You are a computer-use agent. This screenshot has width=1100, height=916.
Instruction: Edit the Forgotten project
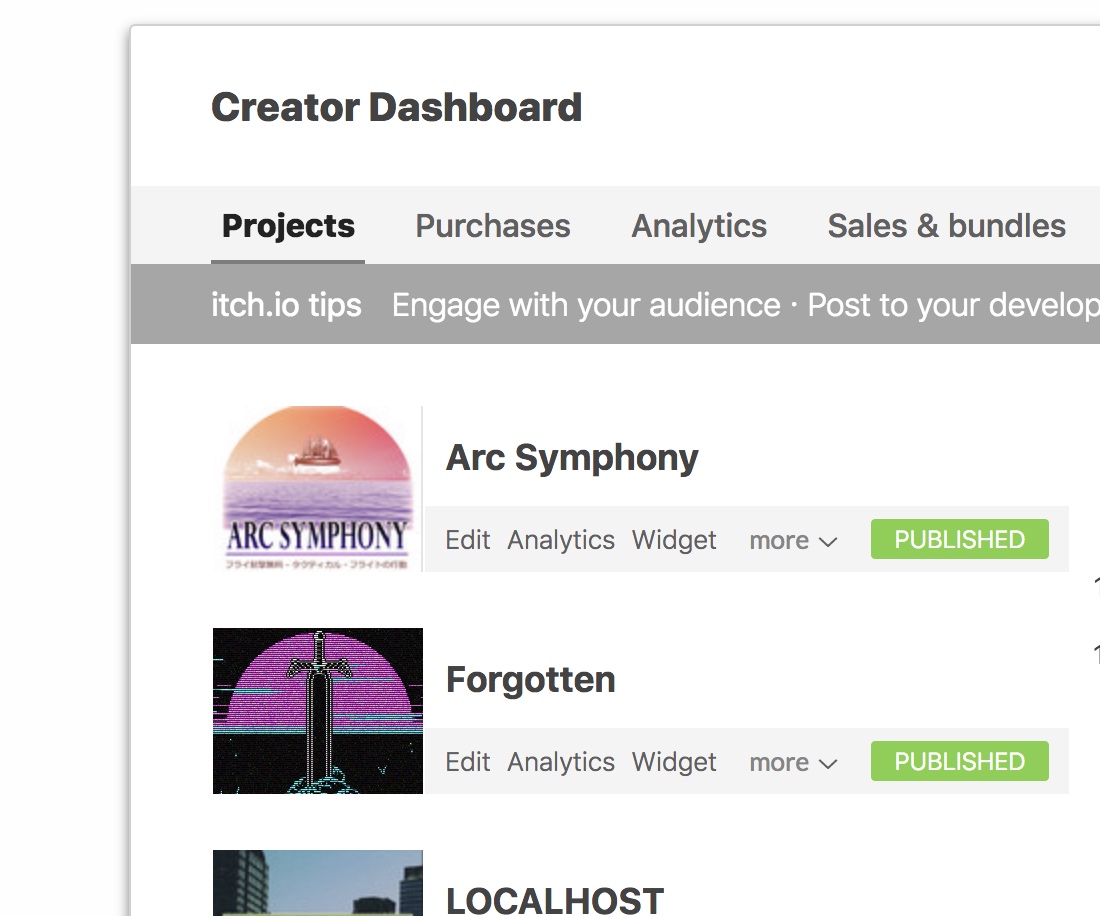(468, 762)
